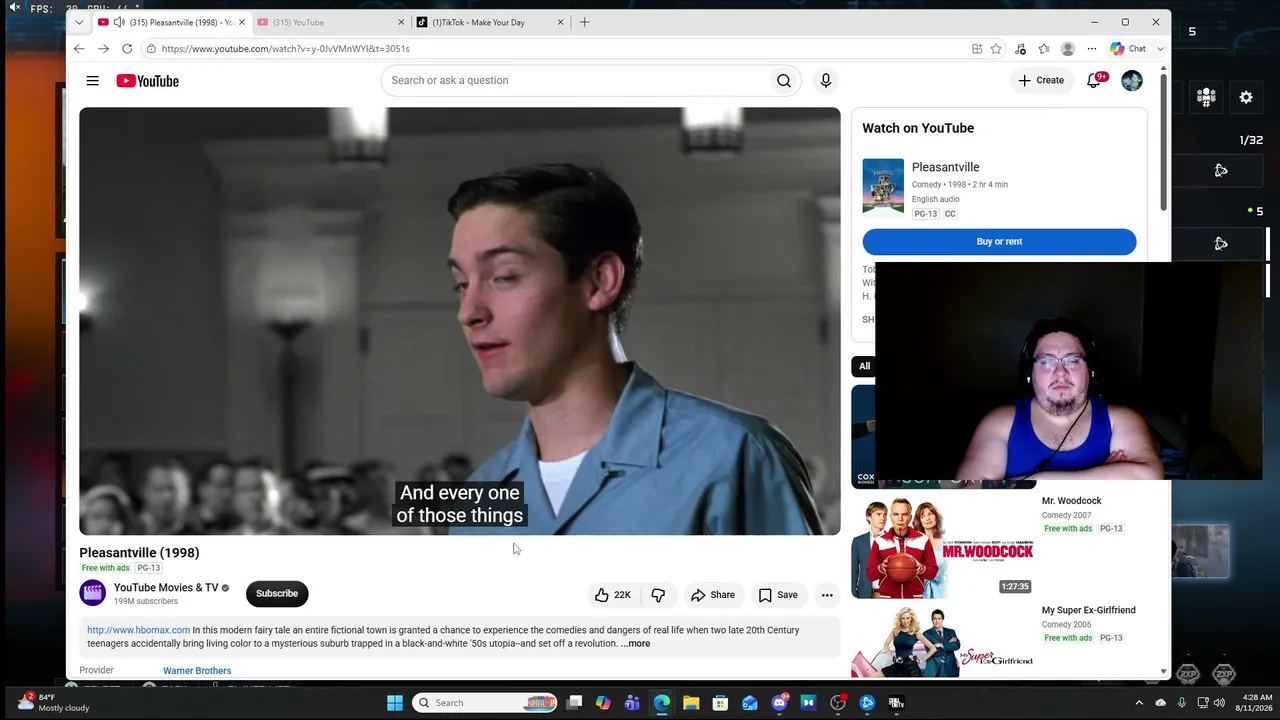Open Edge settings and more menu

click(1092, 49)
